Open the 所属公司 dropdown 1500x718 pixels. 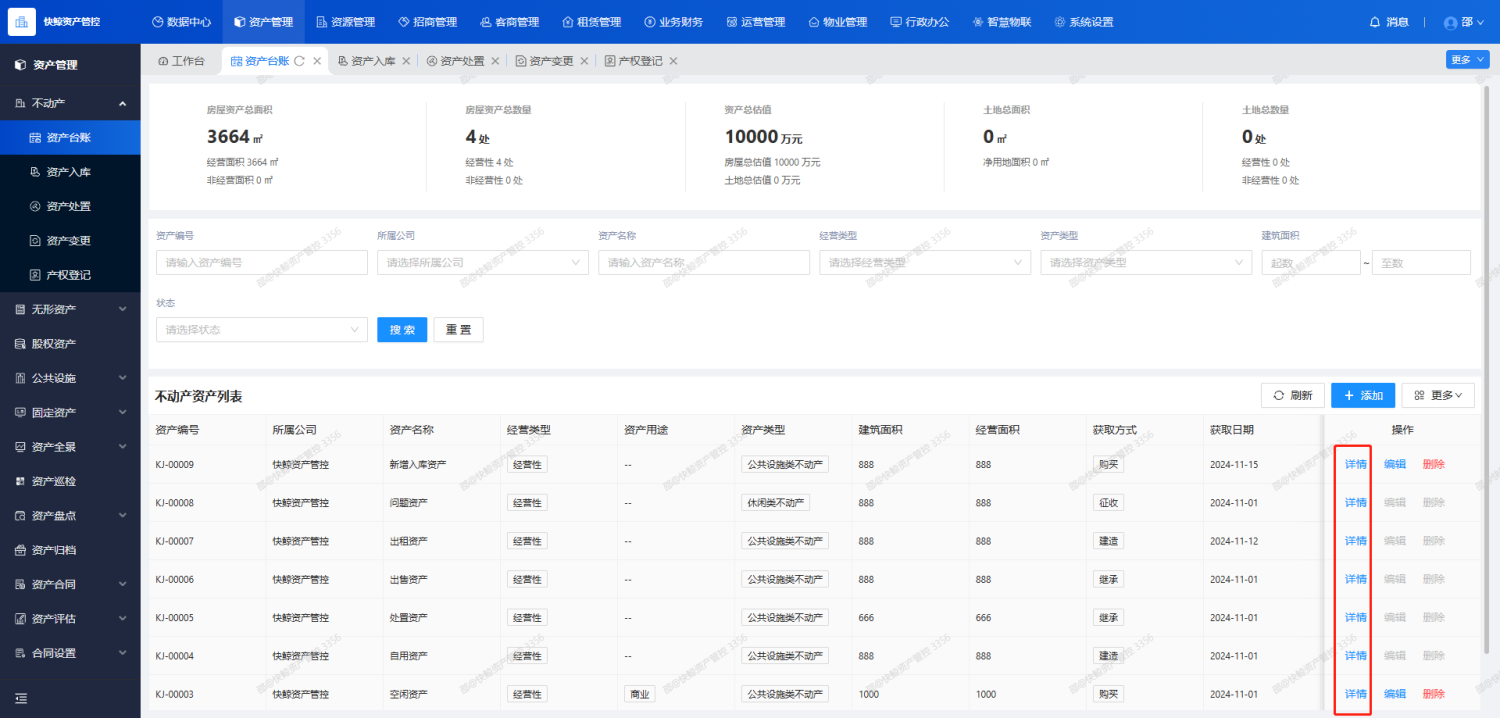tap(483, 262)
